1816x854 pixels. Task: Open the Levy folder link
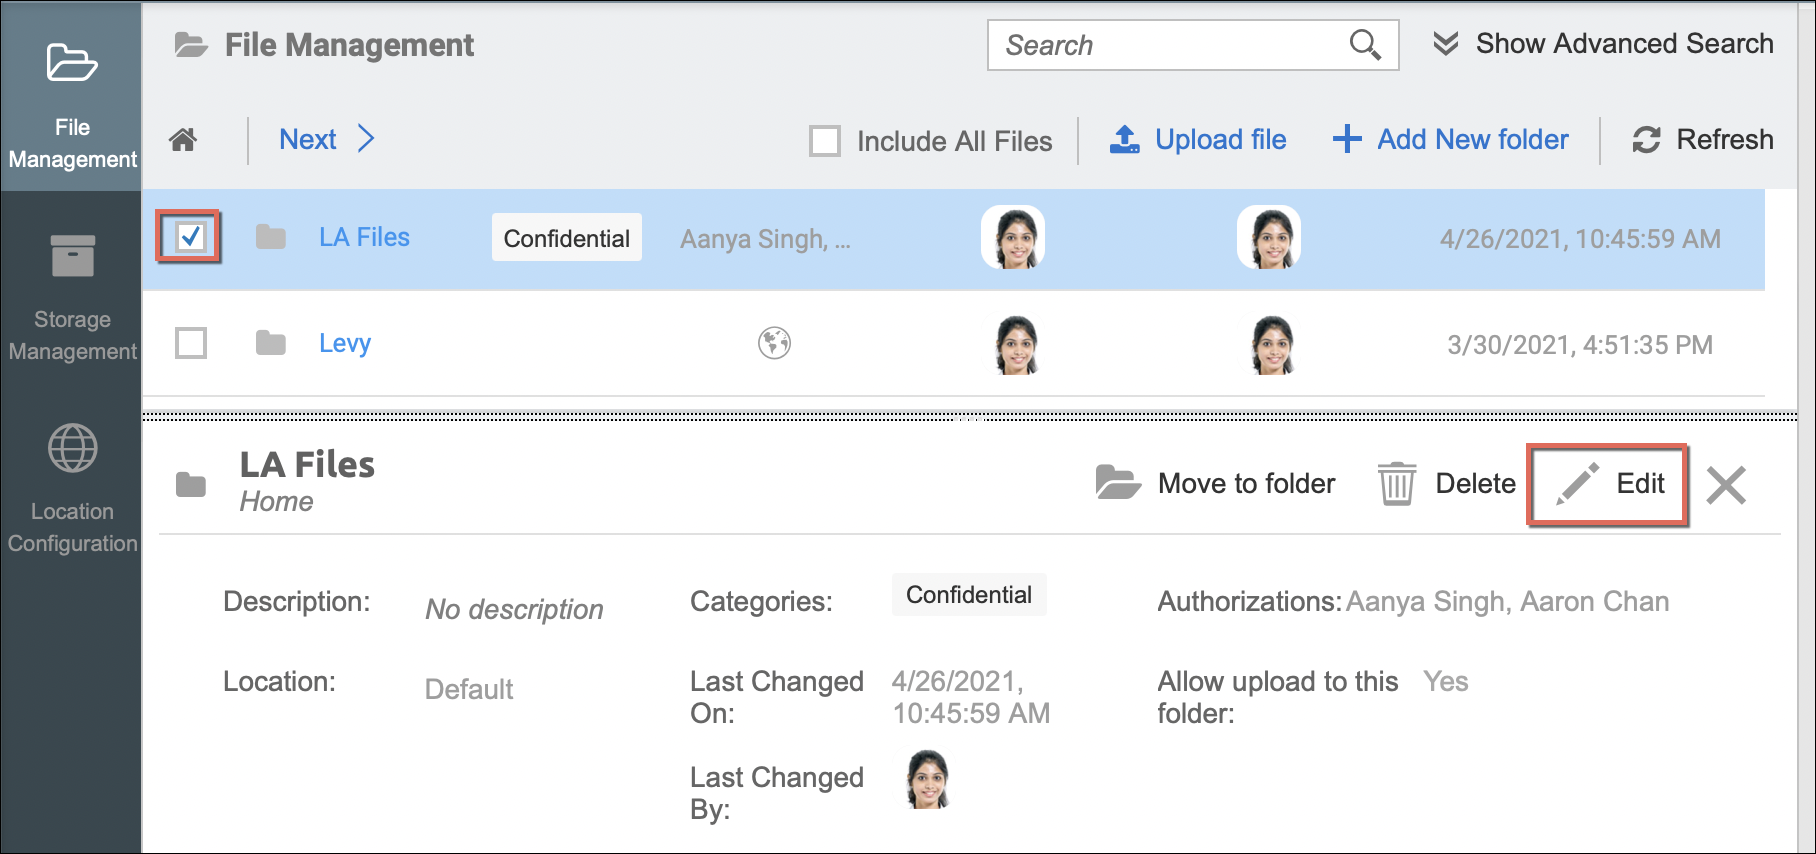pos(345,343)
